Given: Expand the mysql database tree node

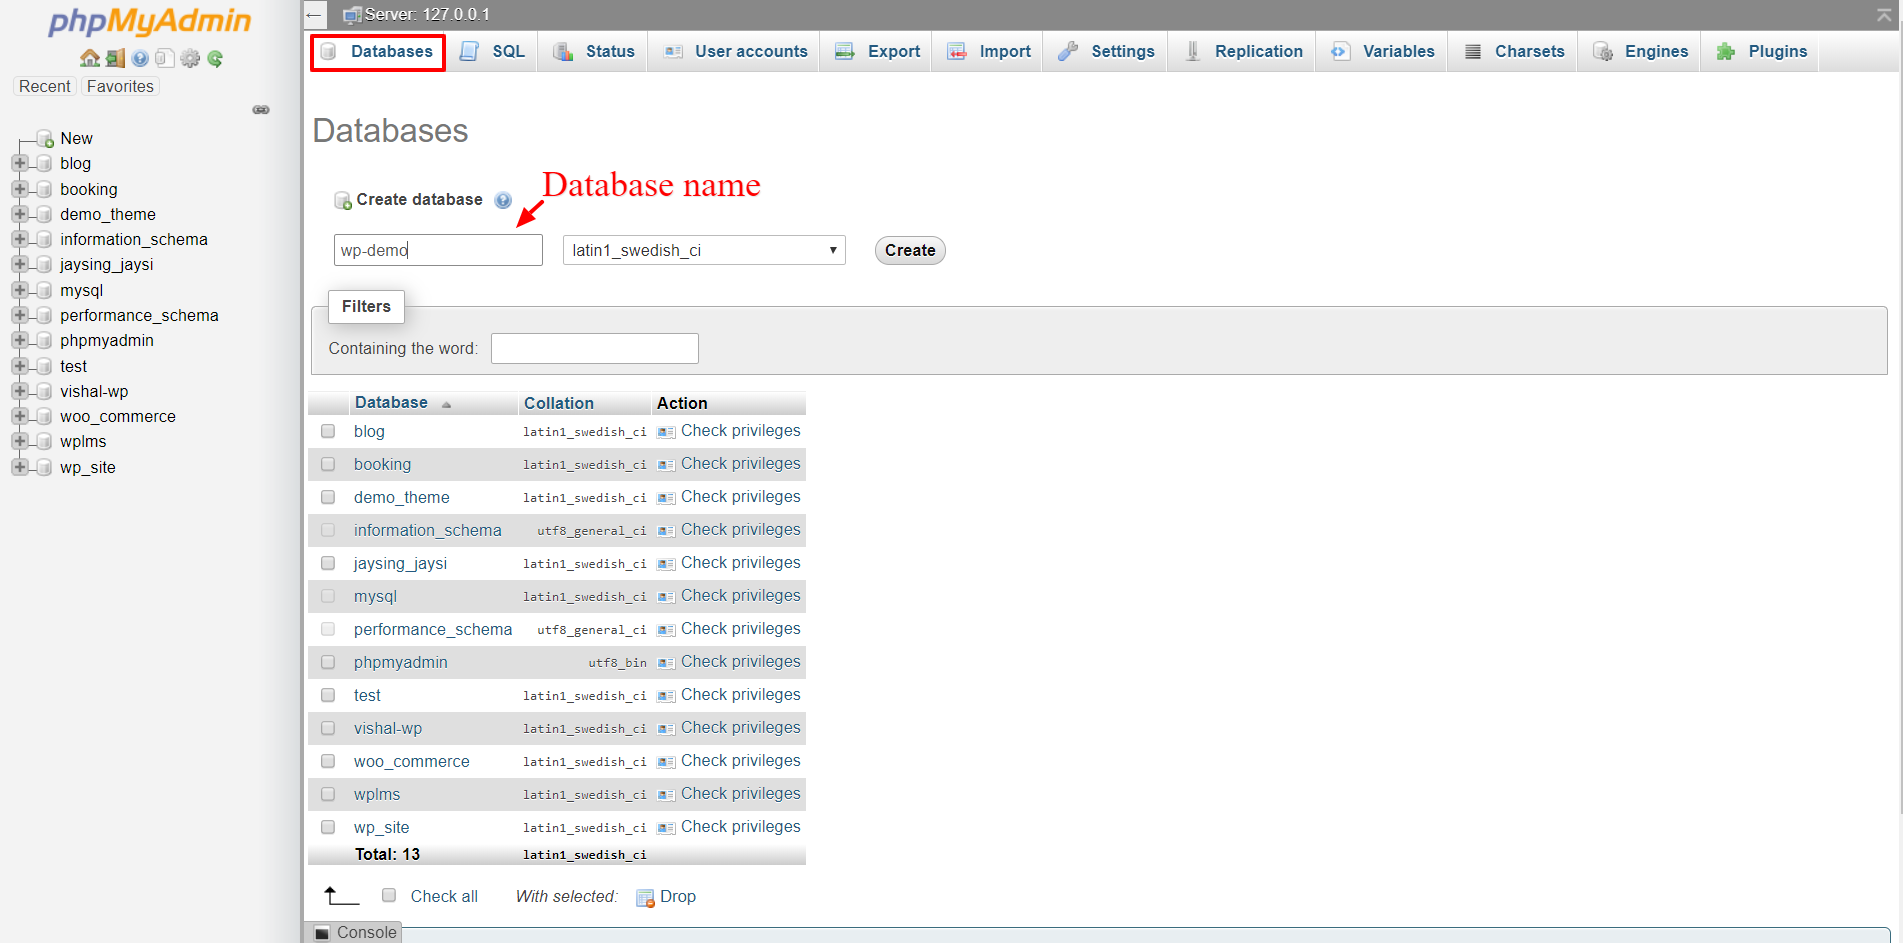Looking at the screenshot, I should (19, 289).
